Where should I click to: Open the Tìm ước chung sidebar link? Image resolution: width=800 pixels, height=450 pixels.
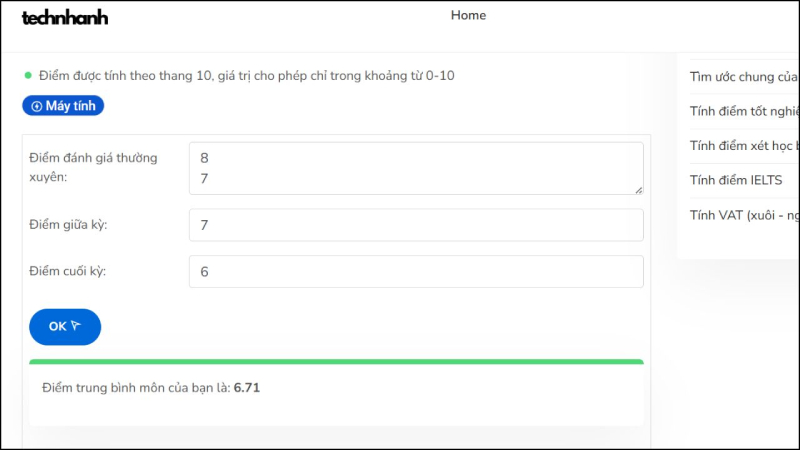coord(744,77)
